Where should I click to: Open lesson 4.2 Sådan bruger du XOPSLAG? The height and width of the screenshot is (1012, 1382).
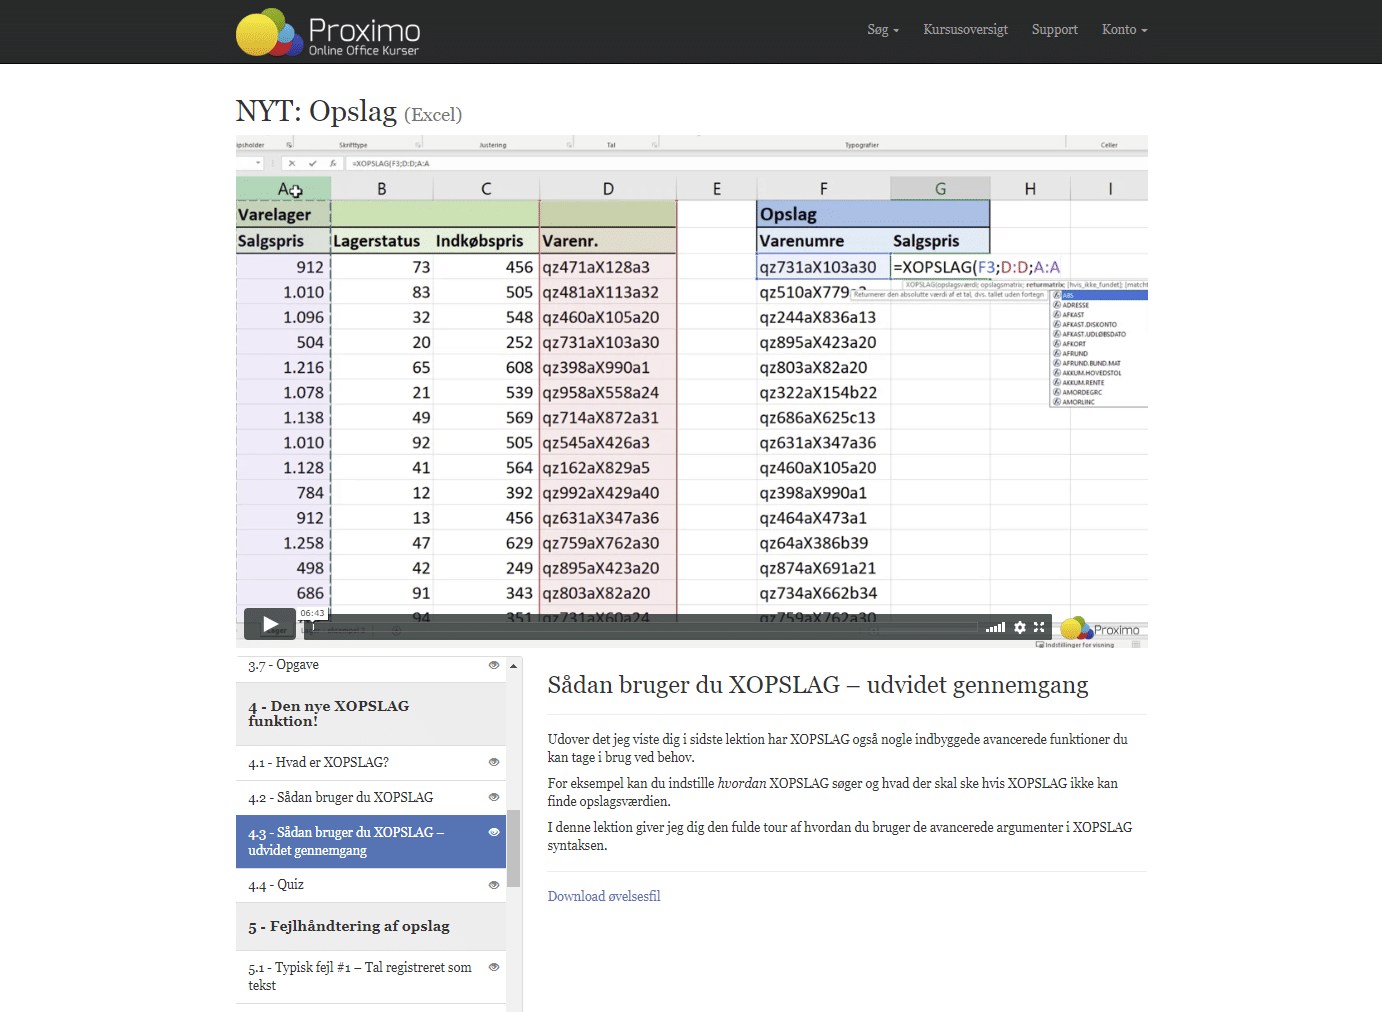click(340, 797)
